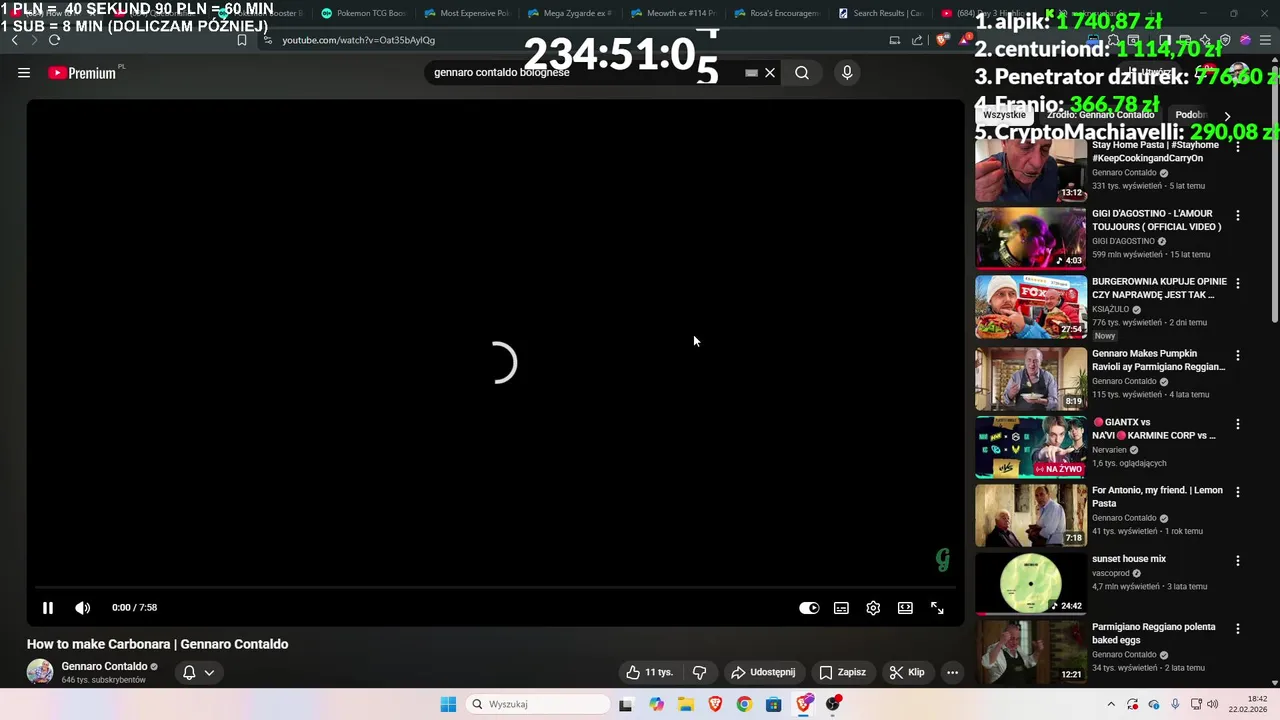Open options menu for Burgerownia video
Image resolution: width=1280 pixels, height=720 pixels.
tap(1238, 284)
